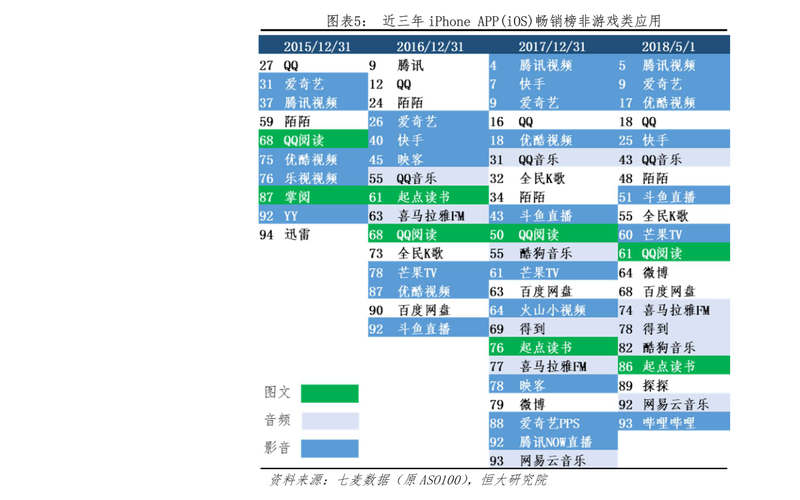Viewport: 800px width, 500px height.
Task: Click the row '31 爱奇艺'
Action: (313, 84)
